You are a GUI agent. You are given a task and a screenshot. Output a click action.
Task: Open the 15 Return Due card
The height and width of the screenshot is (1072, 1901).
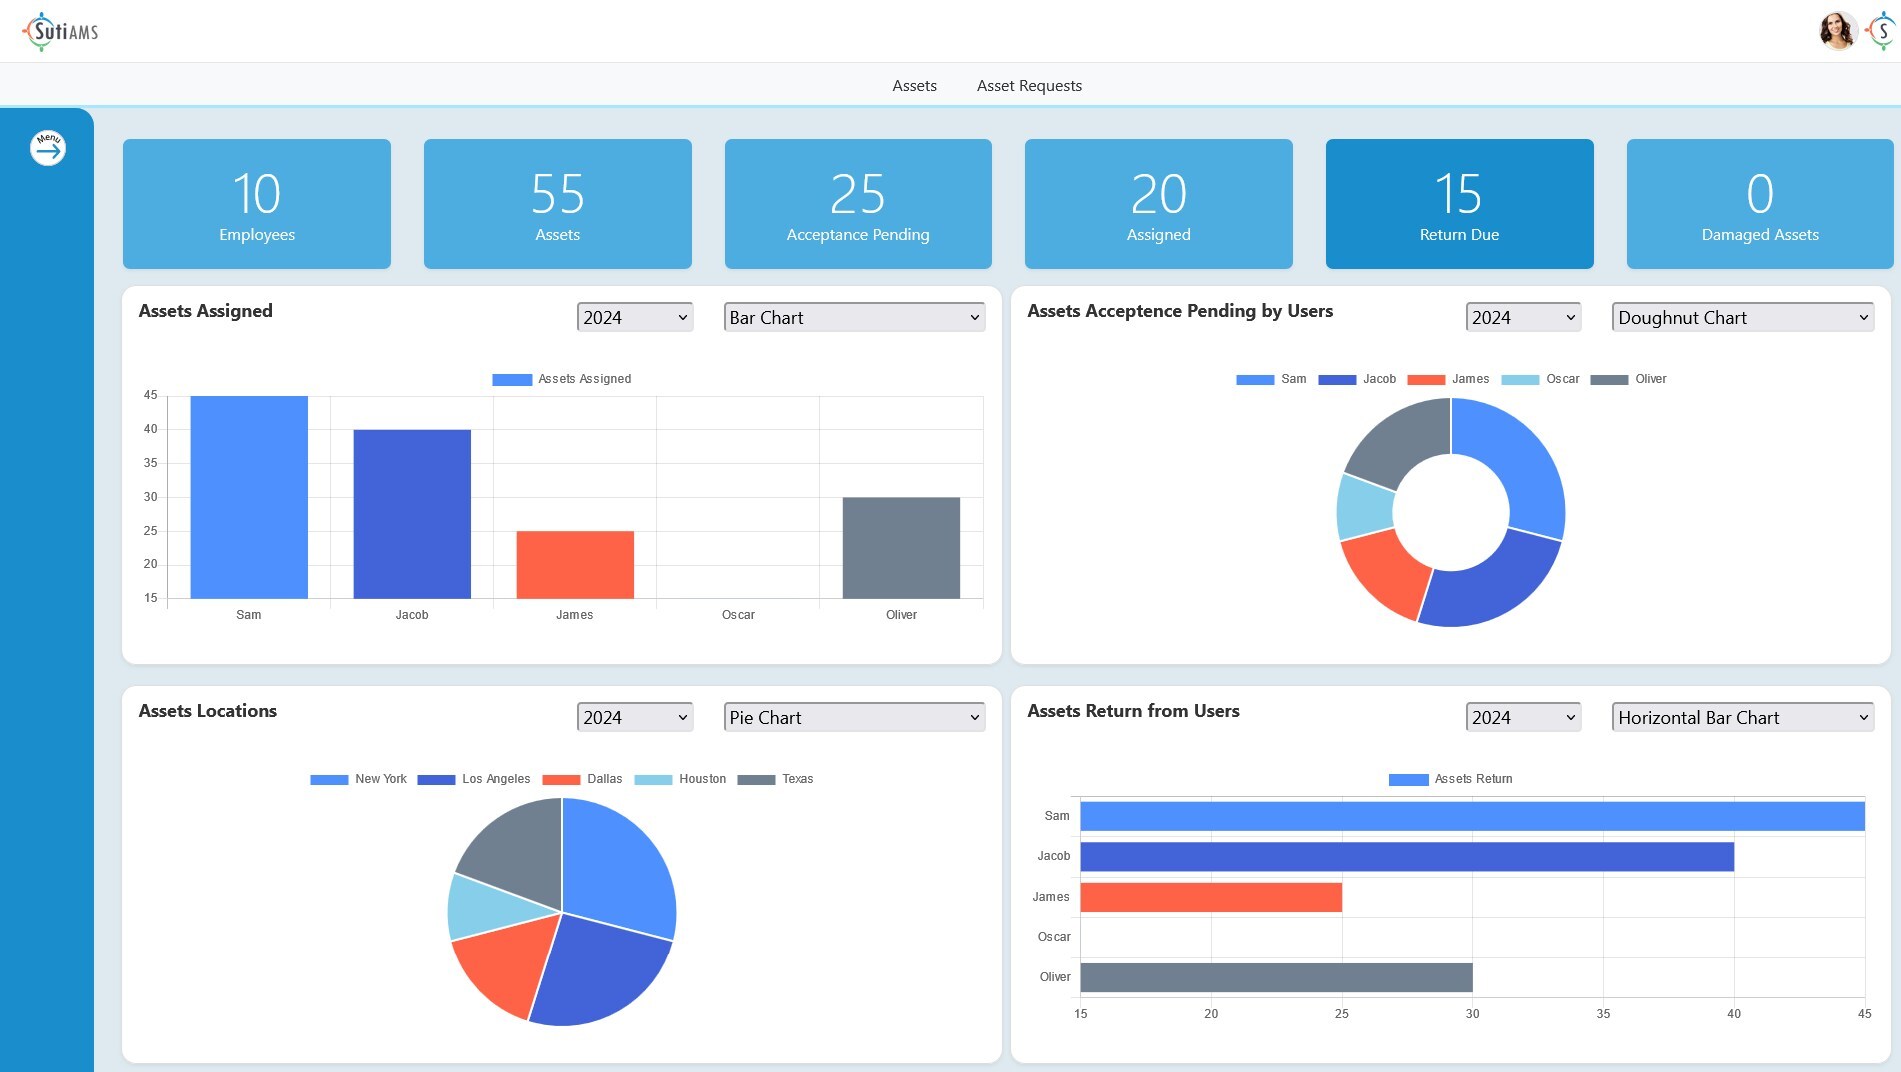pyautogui.click(x=1460, y=204)
